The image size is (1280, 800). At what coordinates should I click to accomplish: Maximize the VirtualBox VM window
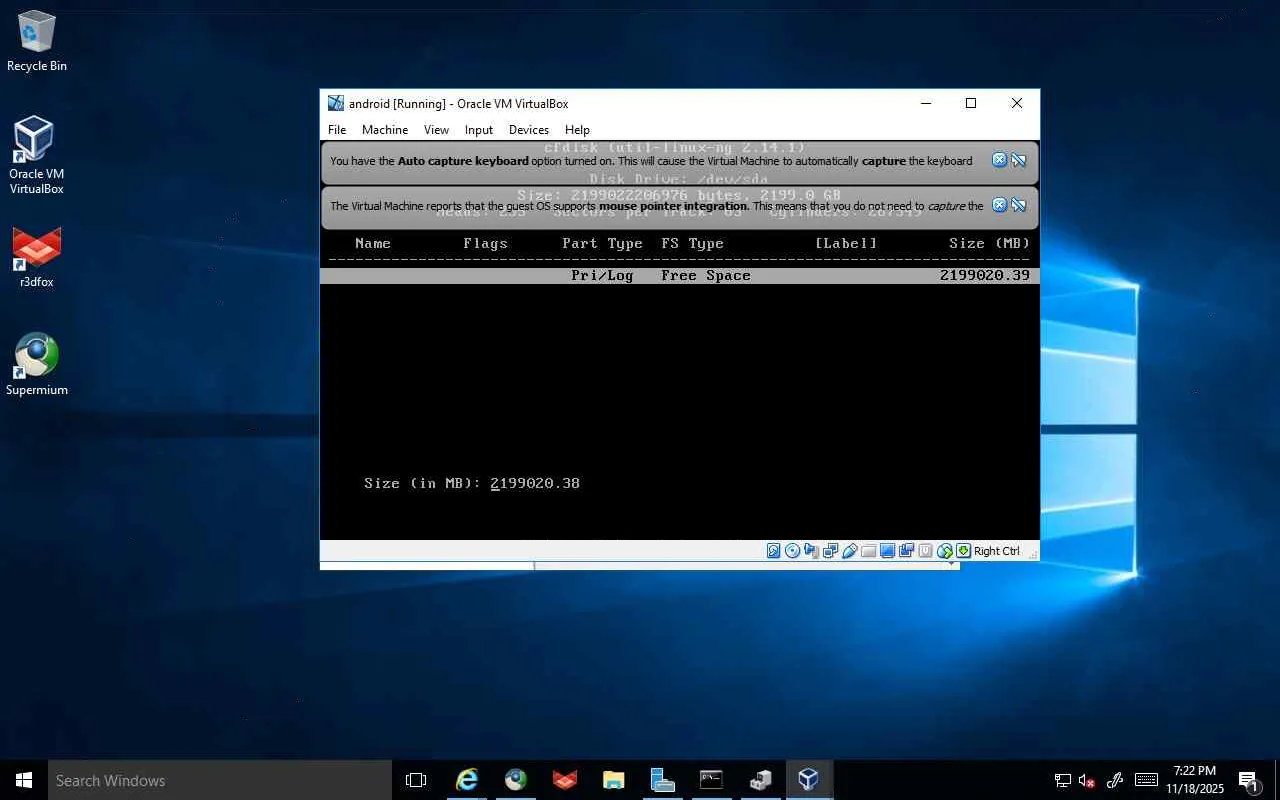click(x=971, y=103)
